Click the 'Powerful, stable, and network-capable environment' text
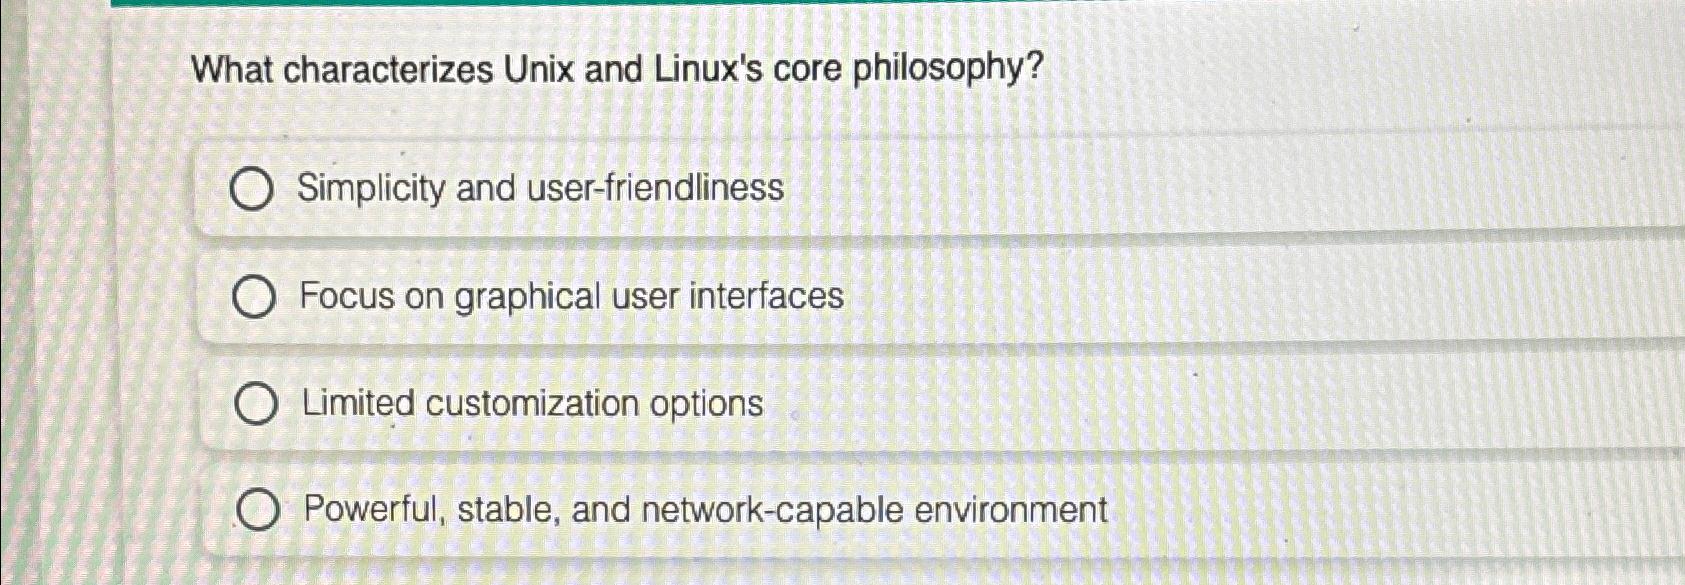This screenshot has width=1685, height=585. coord(706,510)
